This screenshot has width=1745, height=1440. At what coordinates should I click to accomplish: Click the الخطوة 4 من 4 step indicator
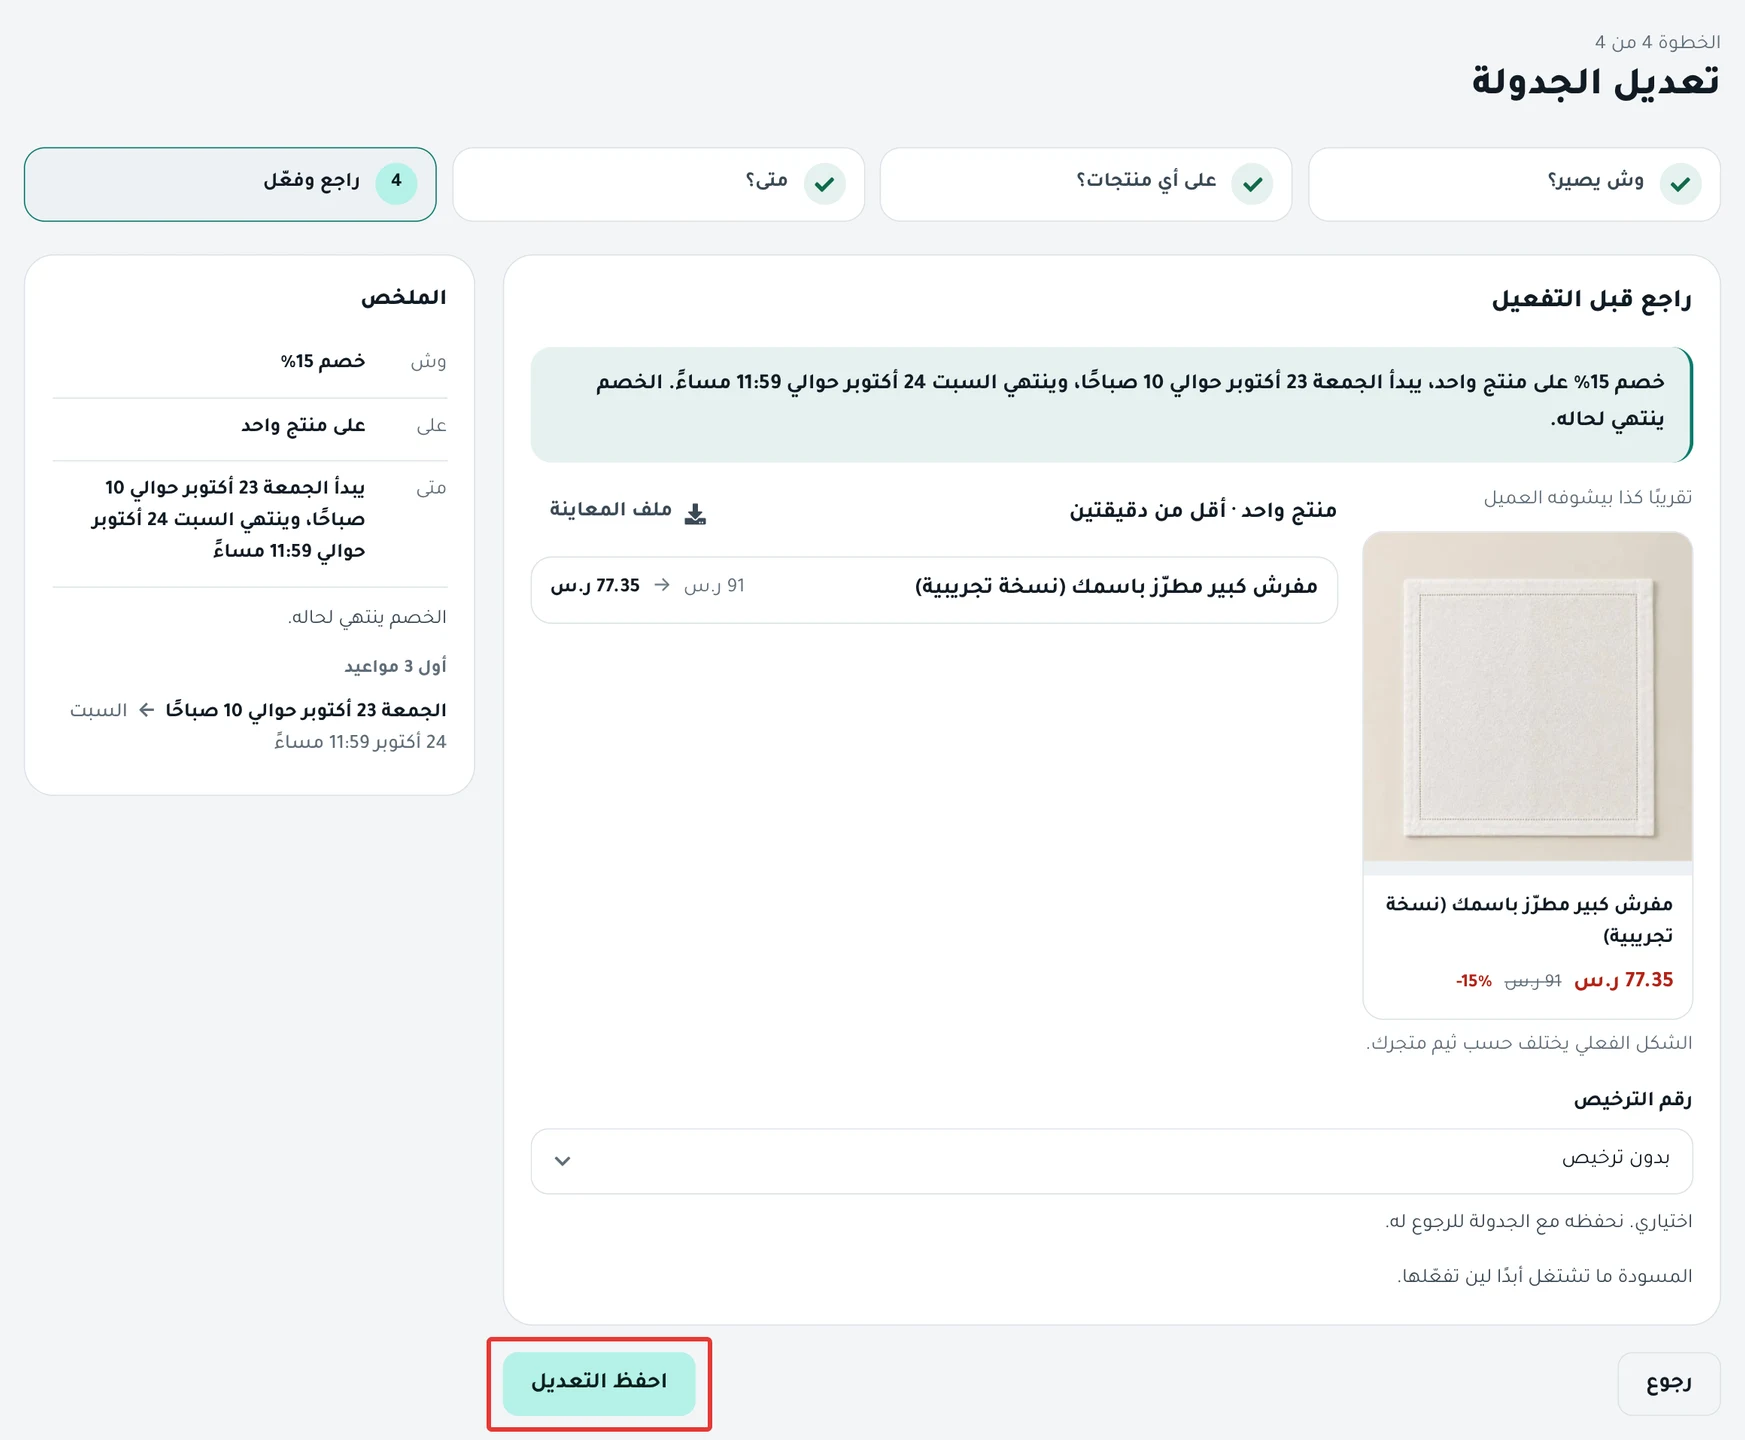pyautogui.click(x=1657, y=42)
